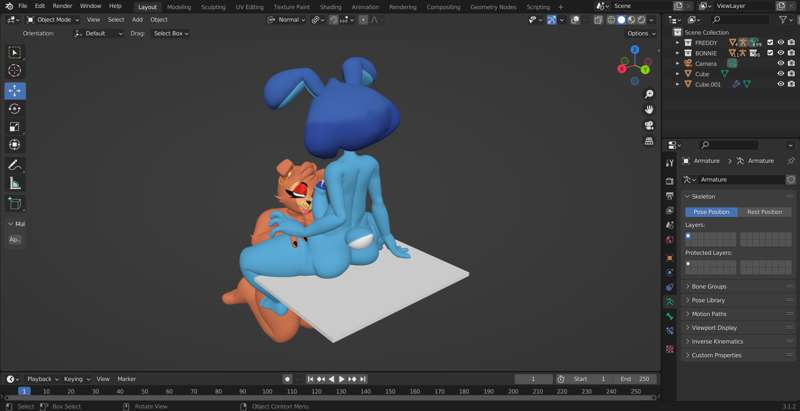
Task: Open the Tool properties tab icon
Action: (x=670, y=163)
